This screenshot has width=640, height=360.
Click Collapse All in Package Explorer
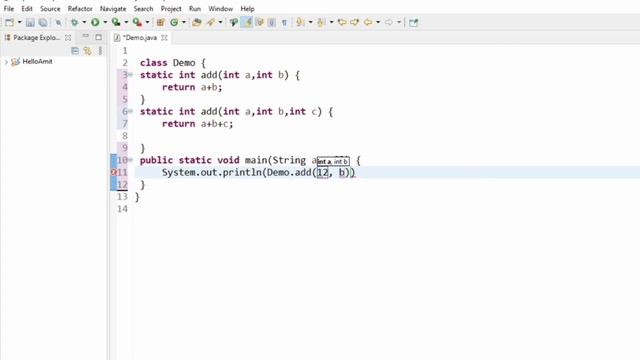click(75, 51)
